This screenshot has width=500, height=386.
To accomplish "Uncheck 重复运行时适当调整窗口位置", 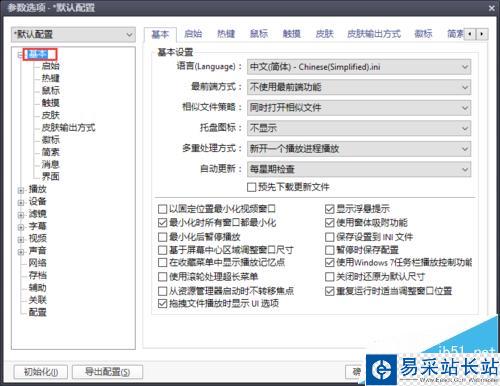I will (329, 291).
